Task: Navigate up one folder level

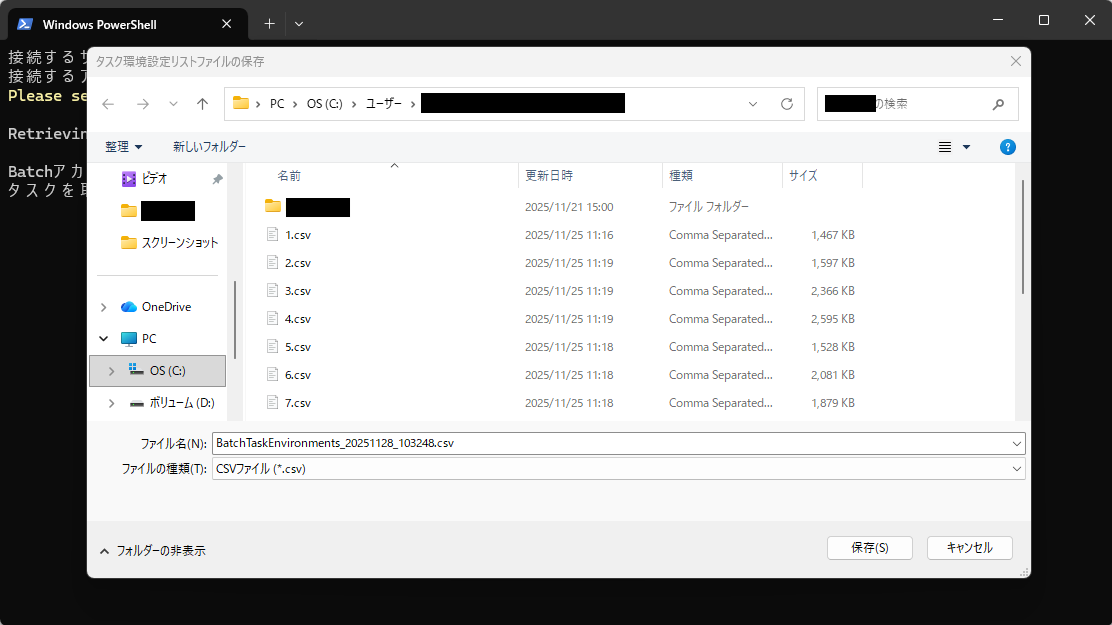Action: point(203,103)
